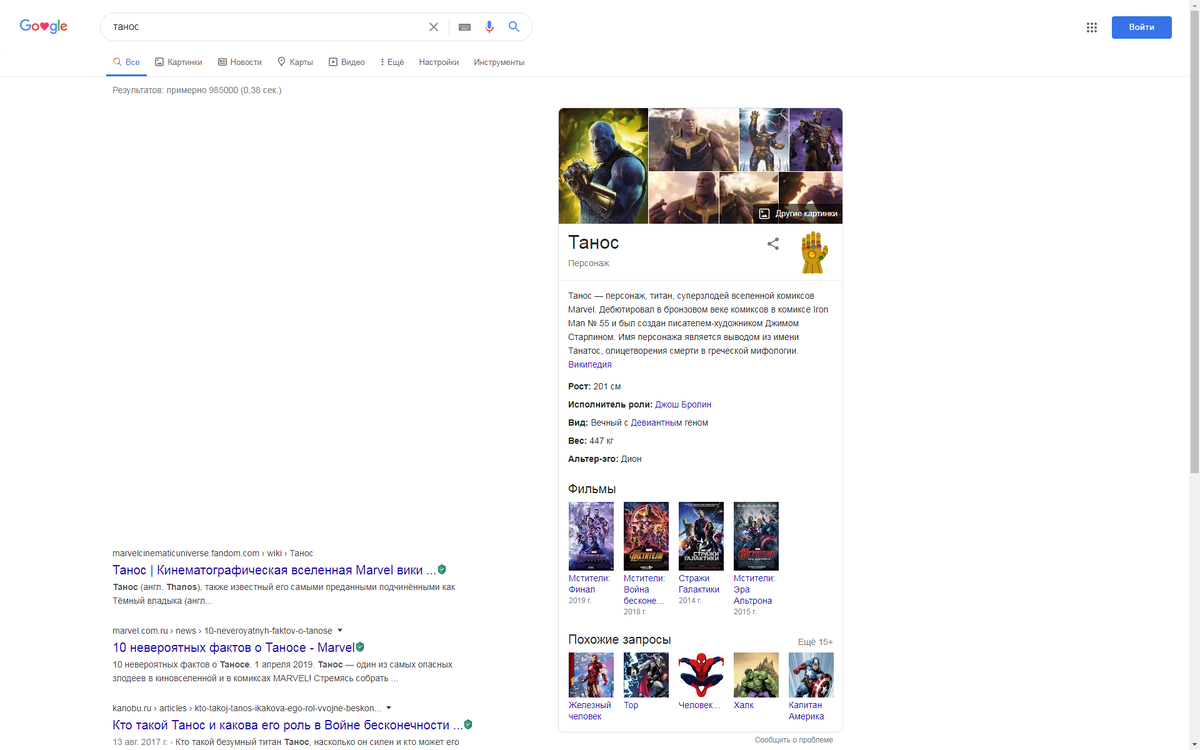Click the Альтер-эго: Дион fact
Viewport: 1200px width, 750px height.
[x=605, y=459]
